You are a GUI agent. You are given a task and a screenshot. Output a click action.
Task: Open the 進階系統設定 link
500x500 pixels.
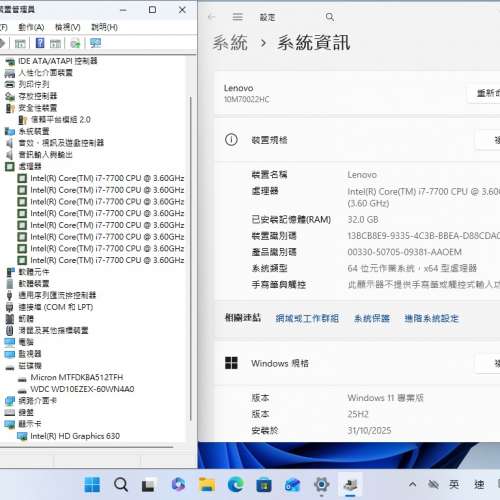pos(432,318)
